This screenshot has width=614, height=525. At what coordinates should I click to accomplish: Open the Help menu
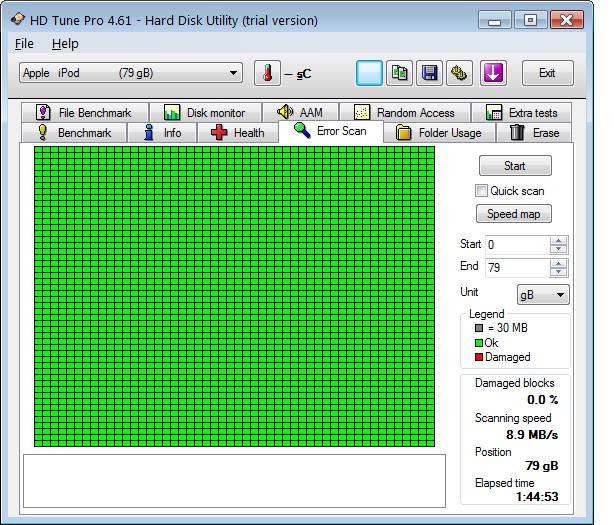(65, 44)
